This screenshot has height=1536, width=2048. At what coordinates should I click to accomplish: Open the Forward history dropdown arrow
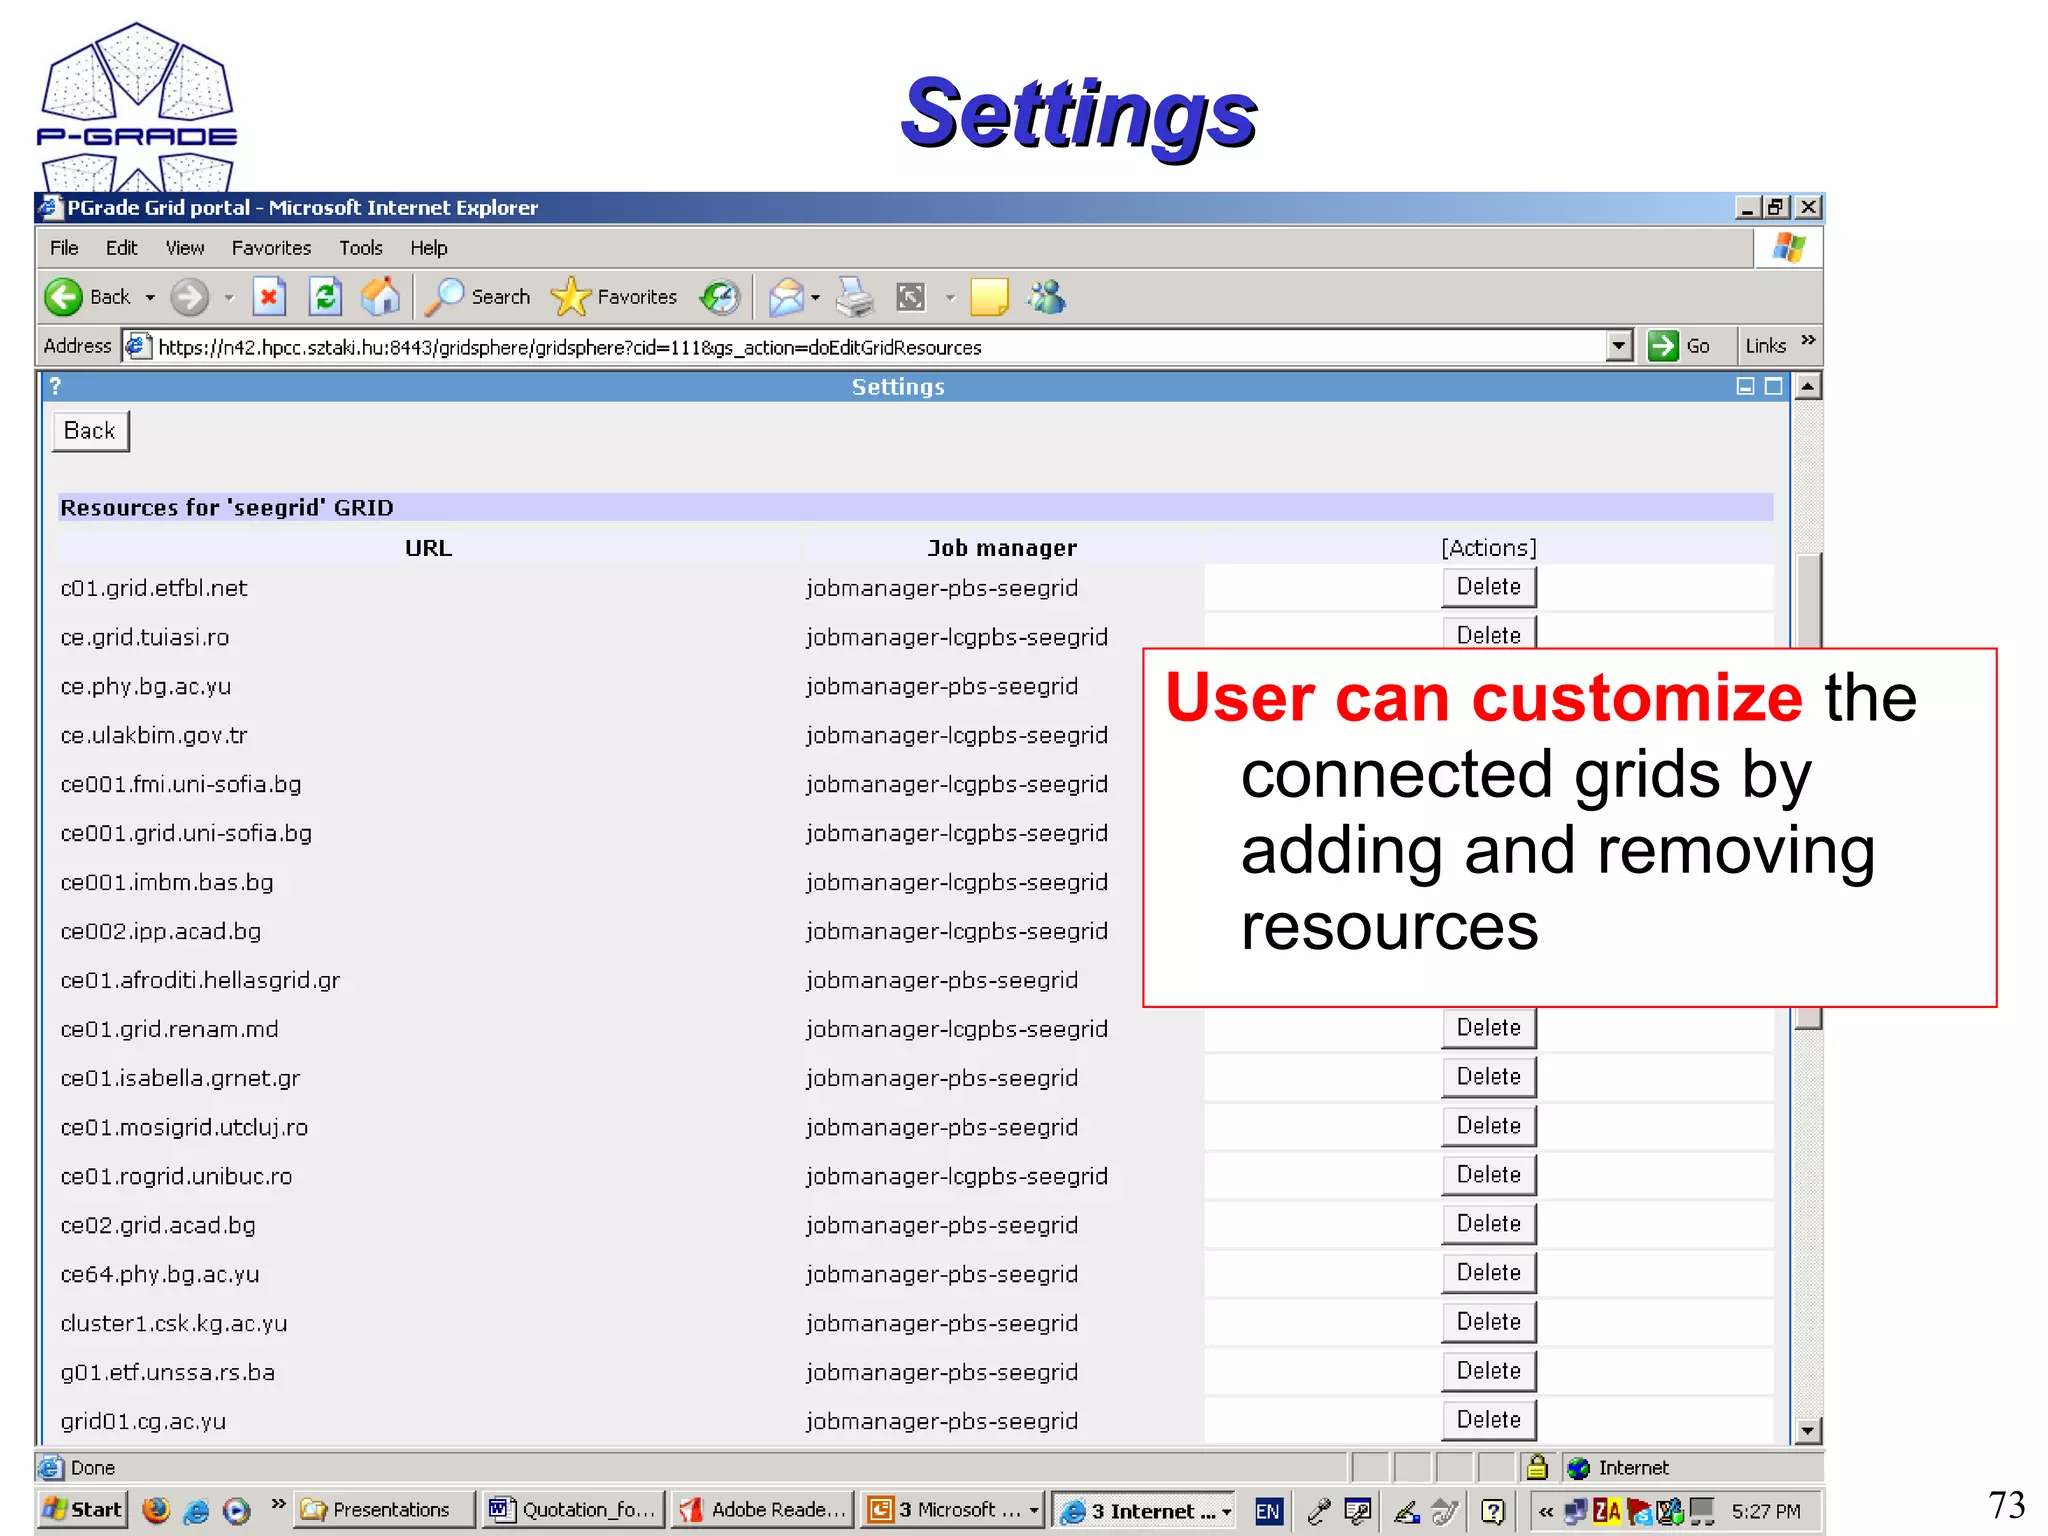229,298
